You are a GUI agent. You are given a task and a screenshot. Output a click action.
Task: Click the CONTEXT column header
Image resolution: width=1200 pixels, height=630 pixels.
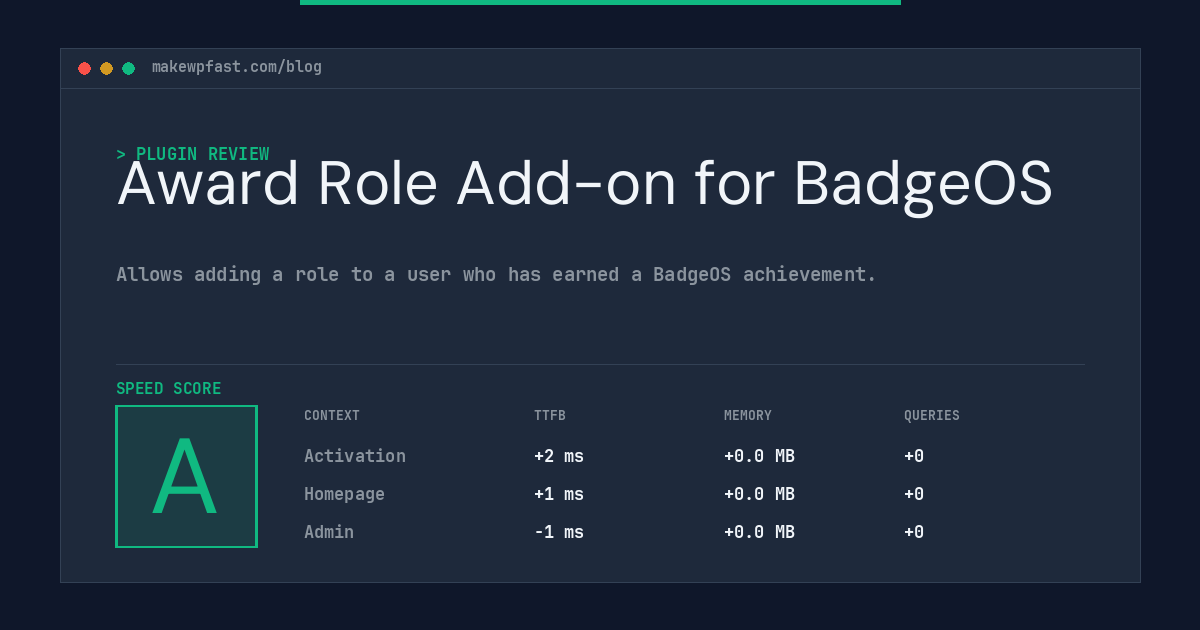[x=332, y=416]
